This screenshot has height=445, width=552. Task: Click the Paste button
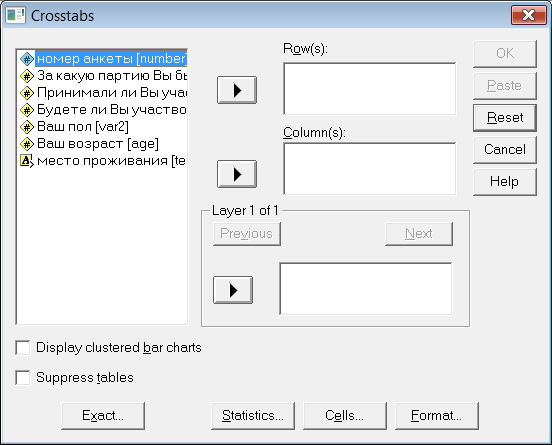pyautogui.click(x=505, y=86)
